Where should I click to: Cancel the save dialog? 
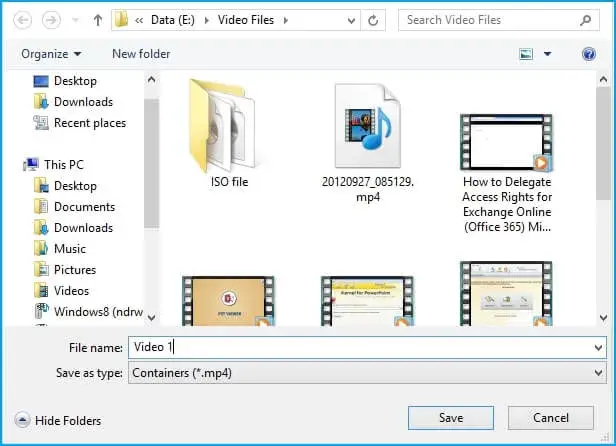click(551, 418)
